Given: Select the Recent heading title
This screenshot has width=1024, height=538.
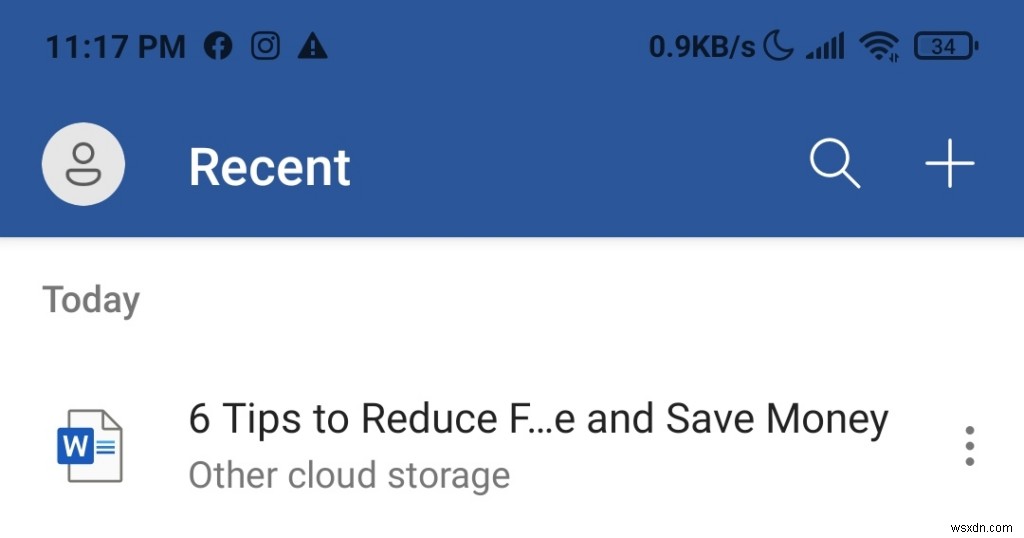Looking at the screenshot, I should pyautogui.click(x=270, y=166).
